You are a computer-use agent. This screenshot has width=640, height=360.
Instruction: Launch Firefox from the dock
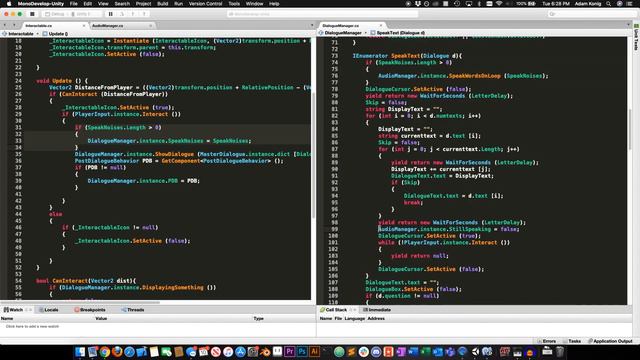117,351
